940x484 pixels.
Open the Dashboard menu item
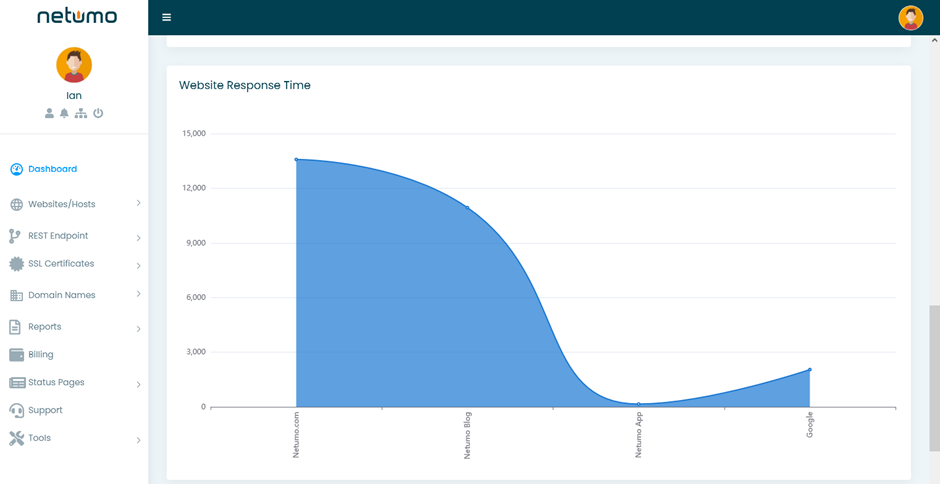point(52,169)
